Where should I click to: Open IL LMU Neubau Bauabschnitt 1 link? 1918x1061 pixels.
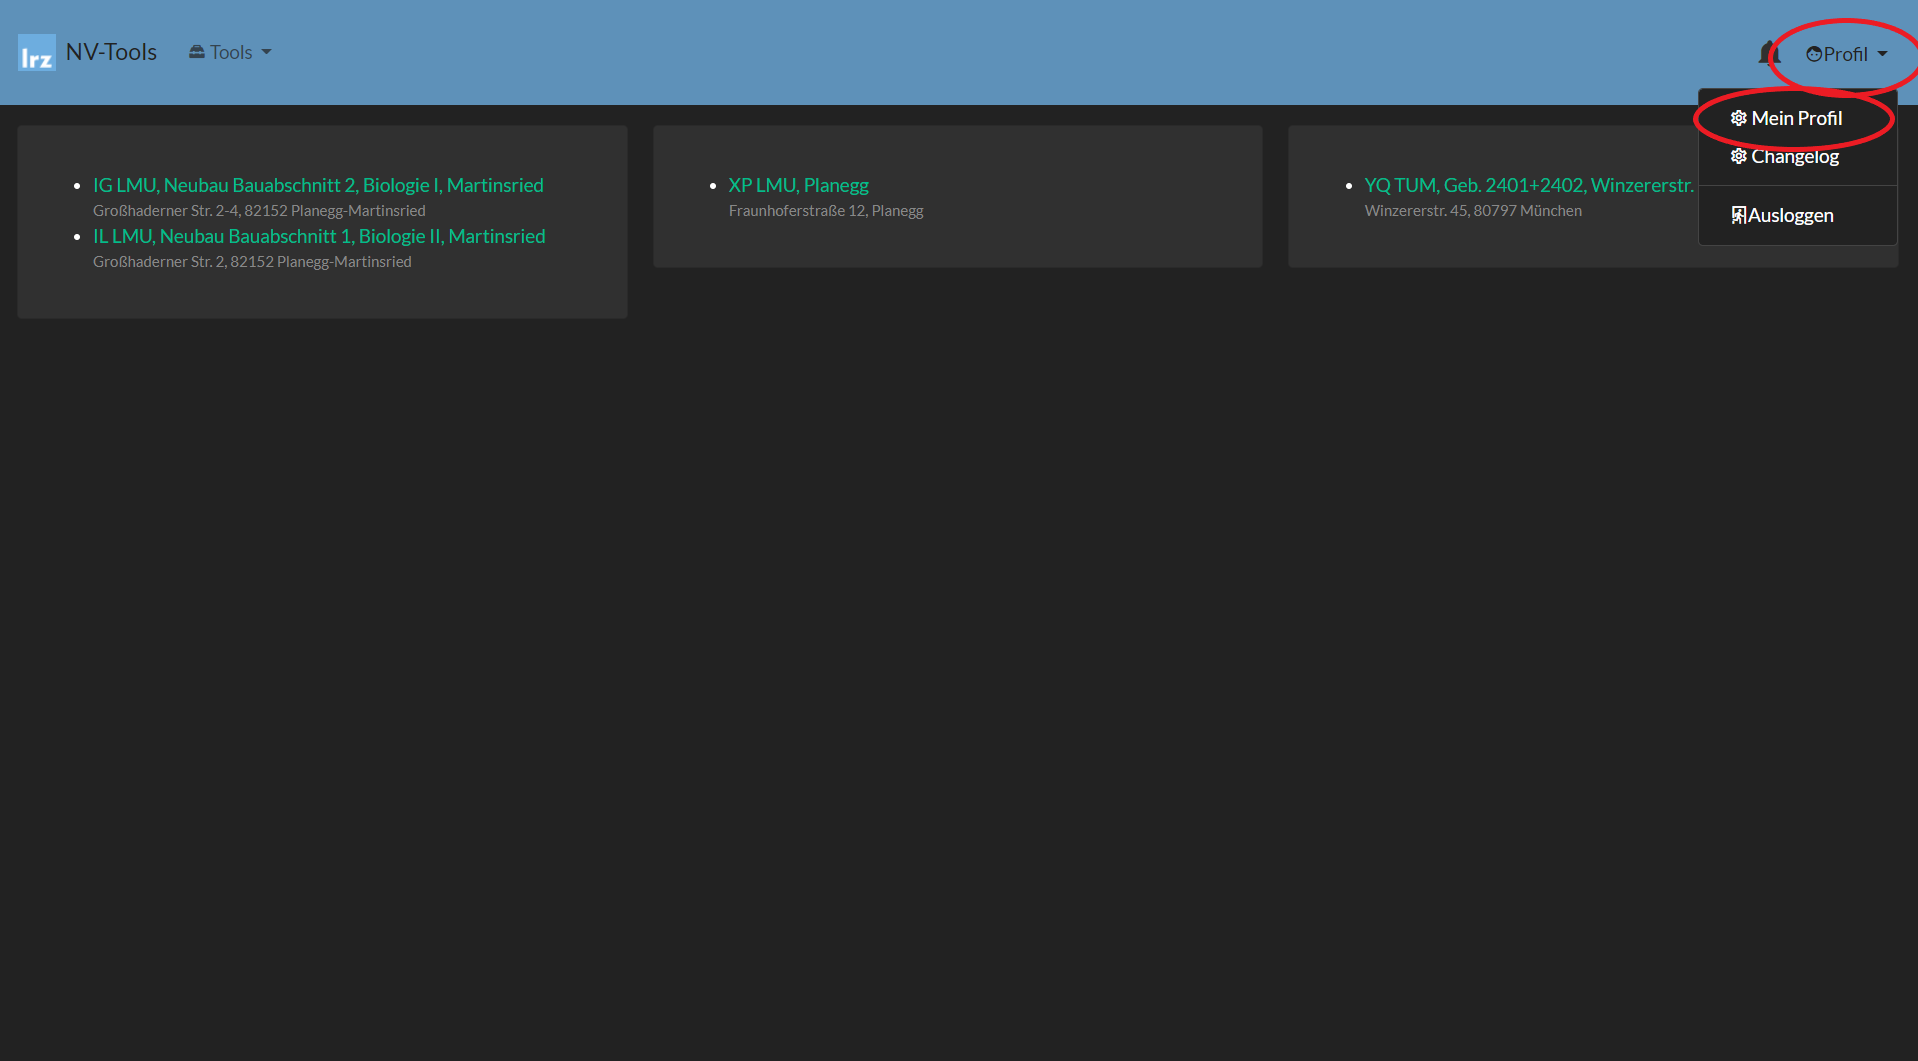pyautogui.click(x=319, y=236)
